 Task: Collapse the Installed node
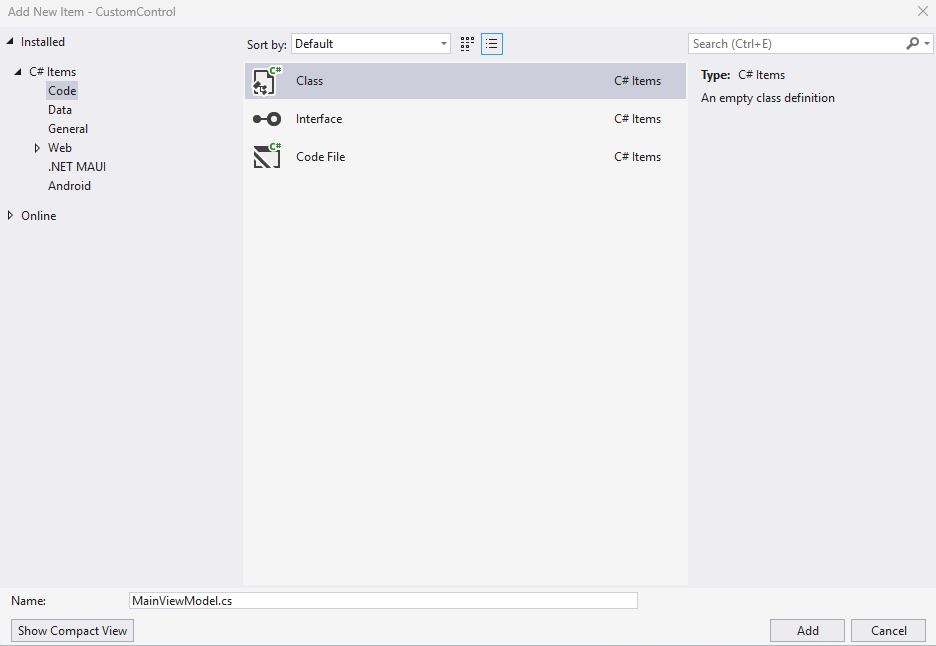point(9,41)
